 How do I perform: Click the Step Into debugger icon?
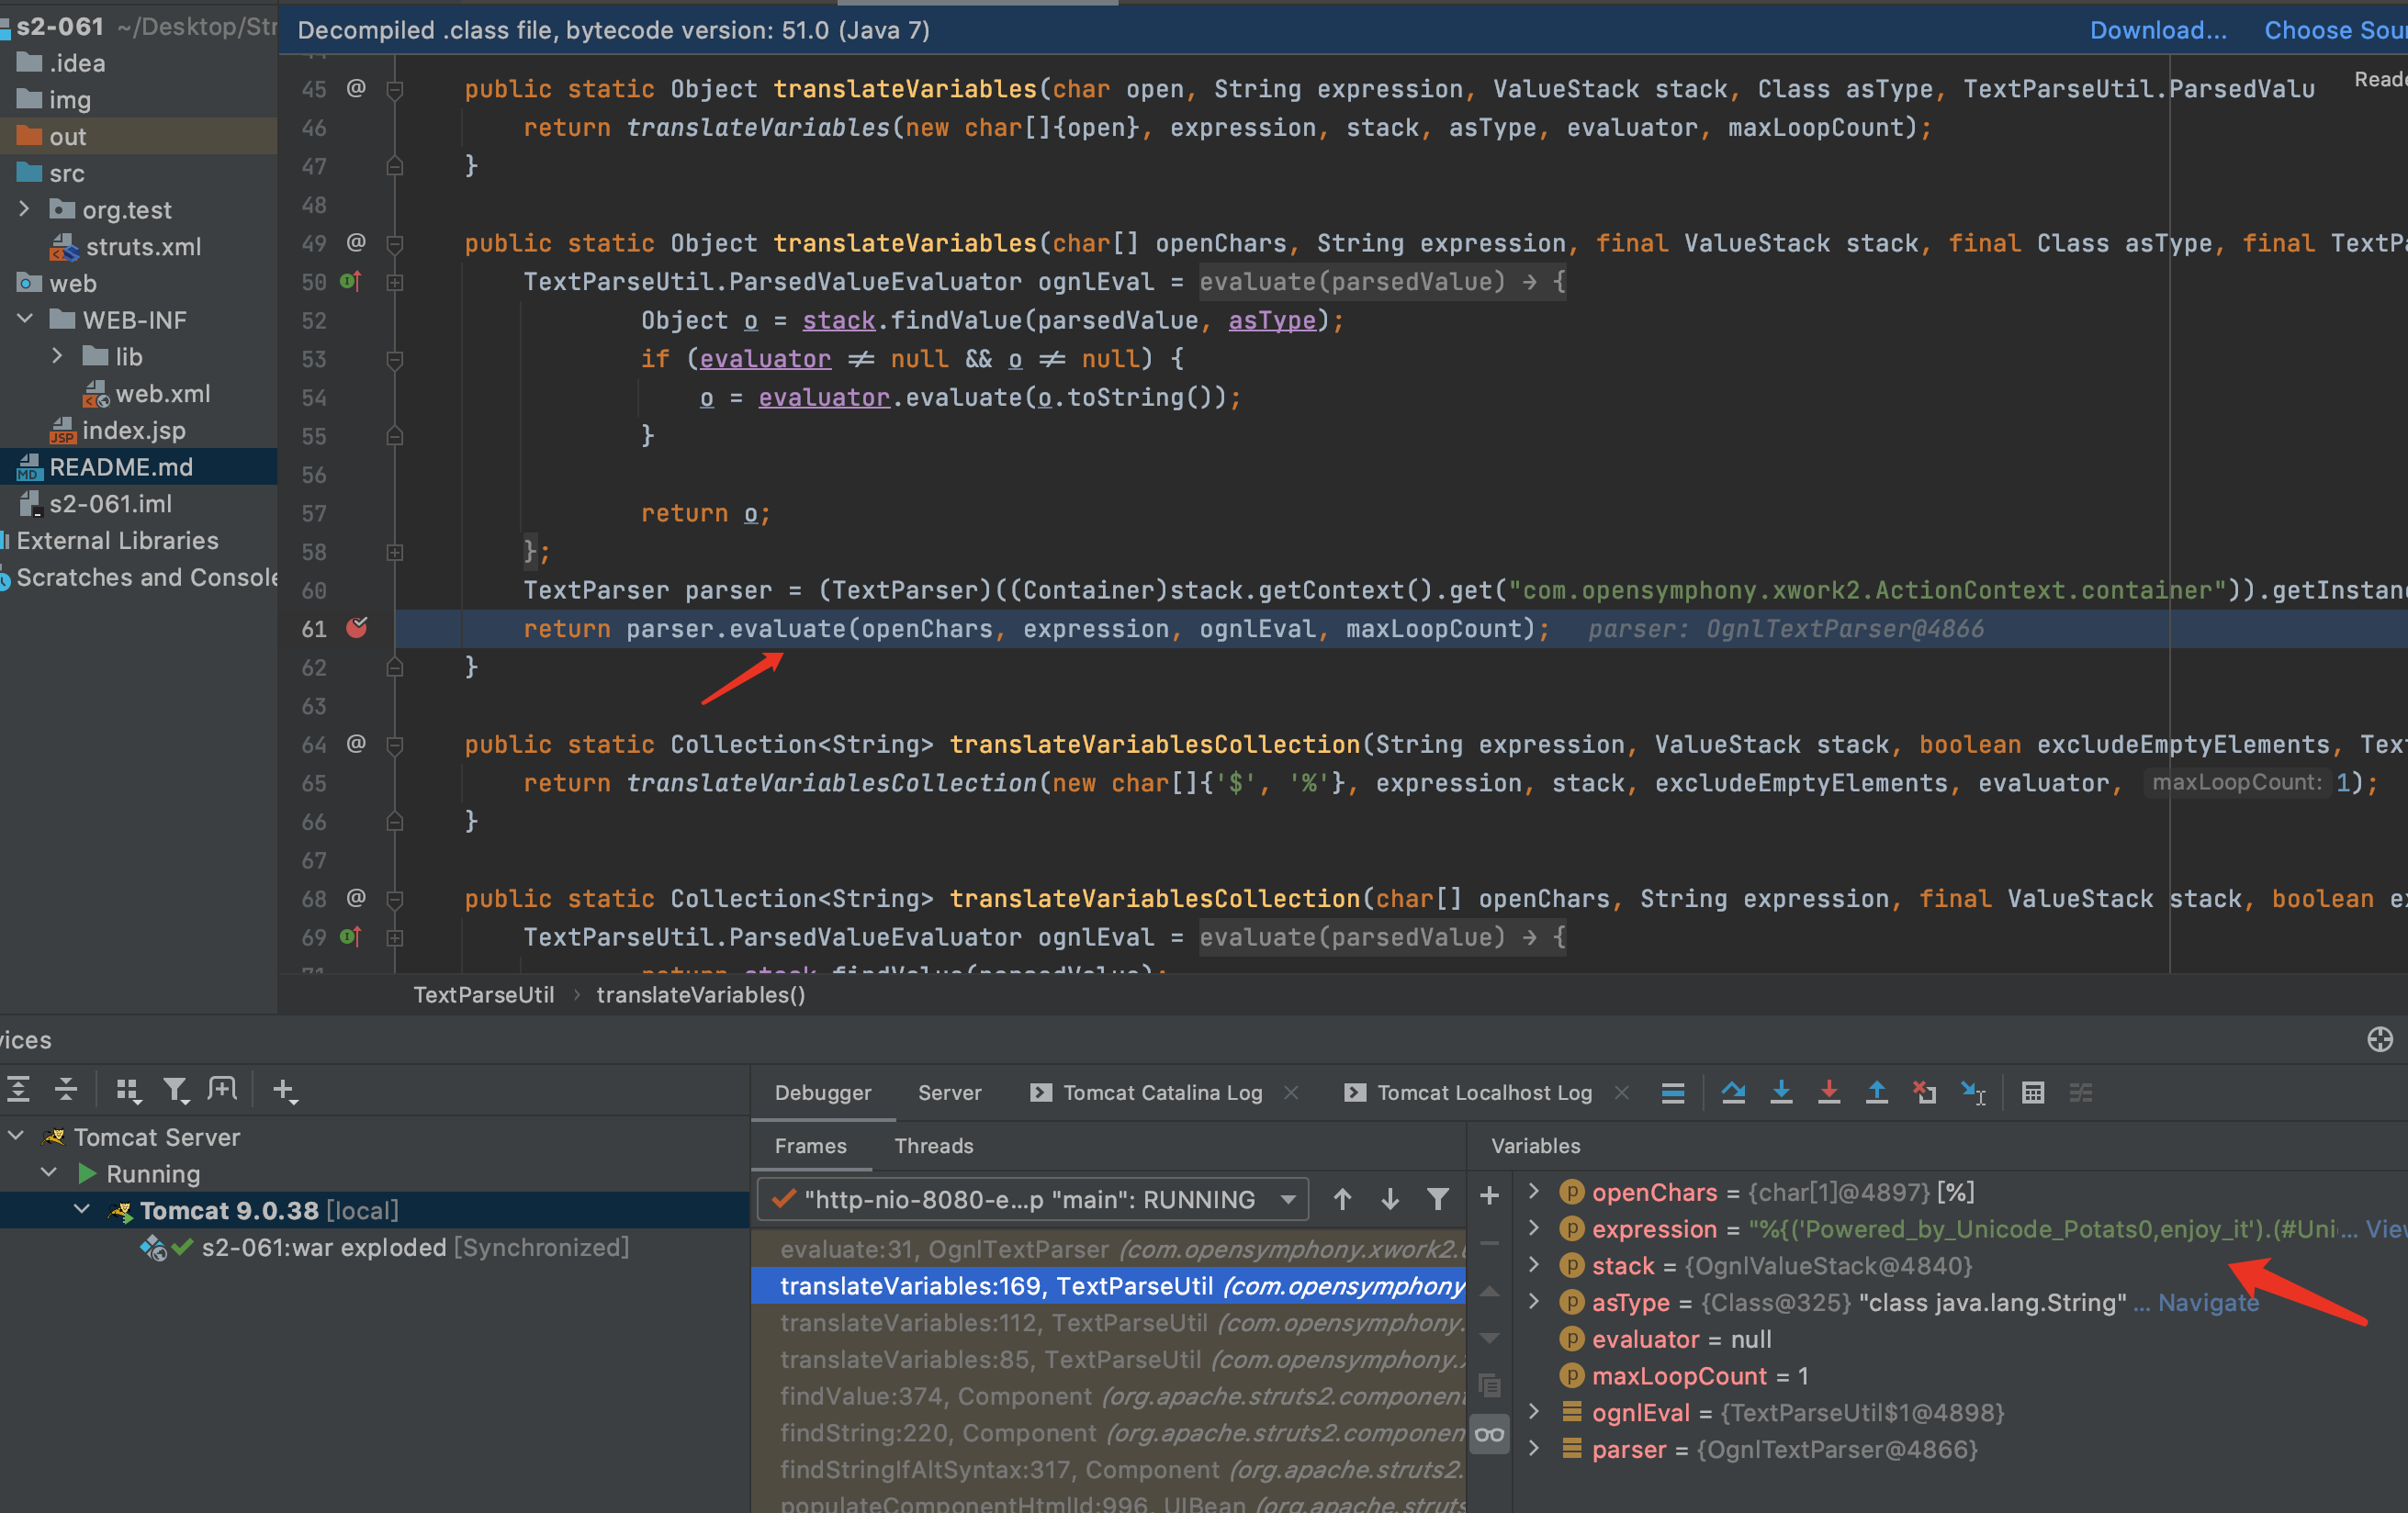(1781, 1092)
